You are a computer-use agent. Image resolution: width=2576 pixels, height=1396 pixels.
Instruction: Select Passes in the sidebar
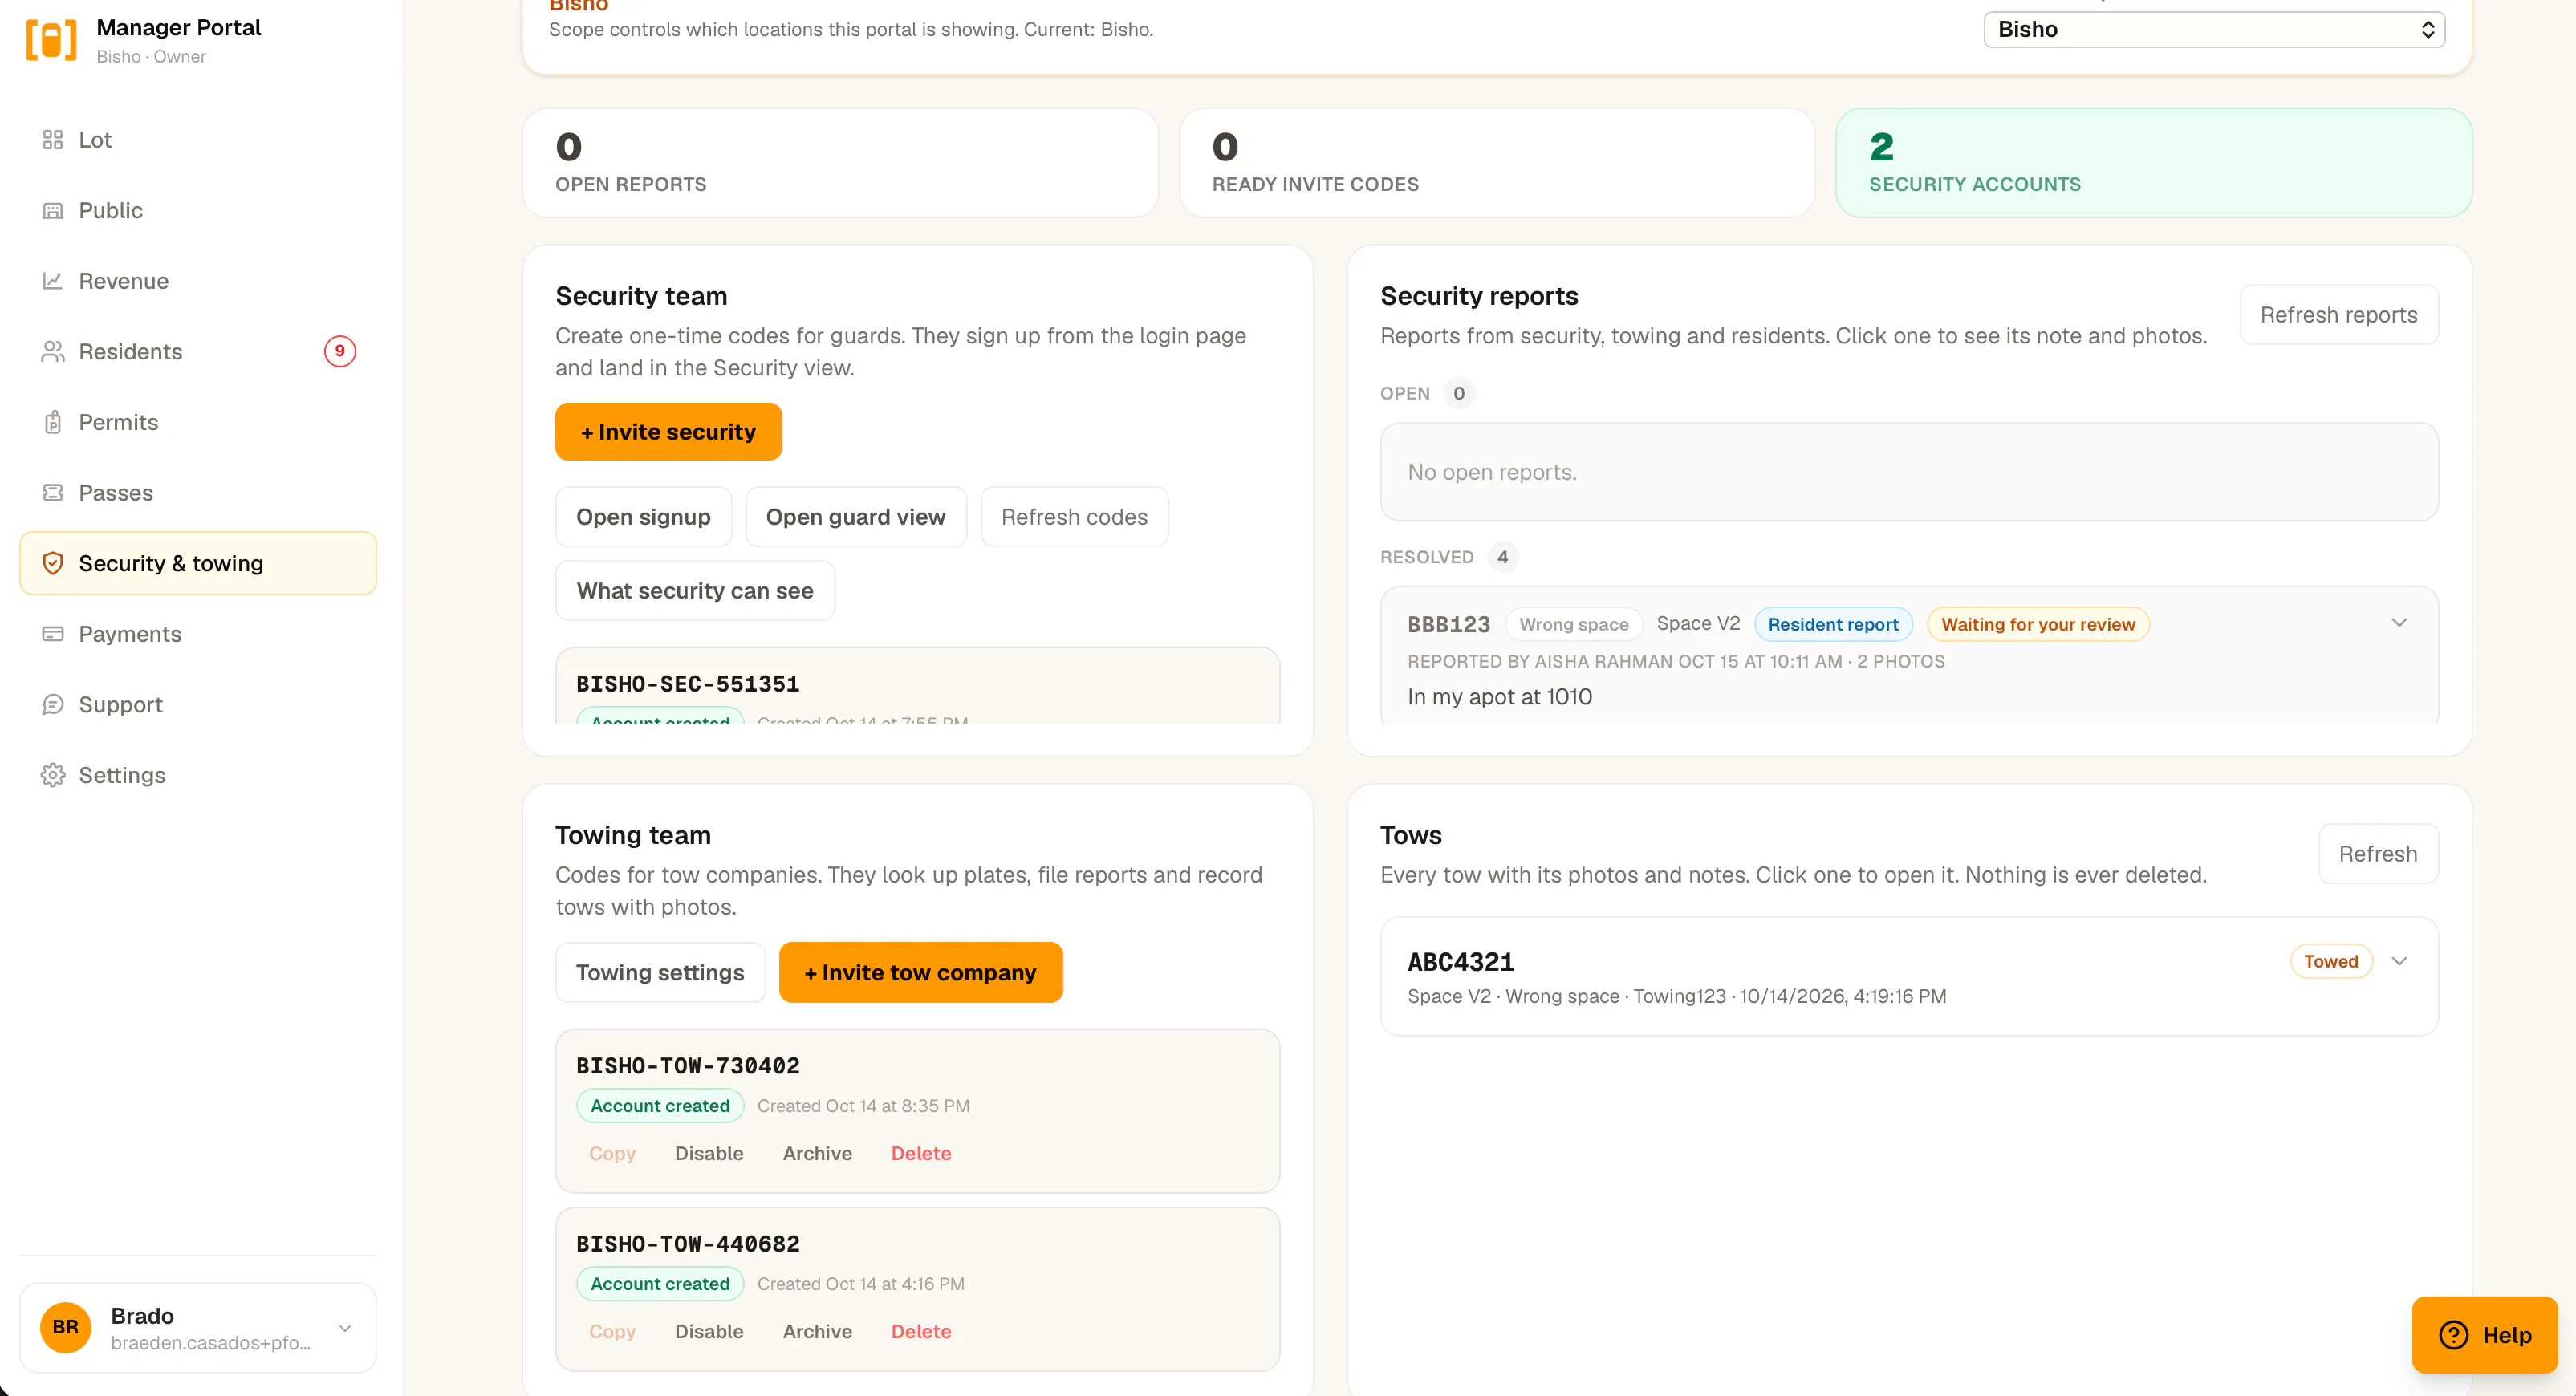pyautogui.click(x=198, y=493)
